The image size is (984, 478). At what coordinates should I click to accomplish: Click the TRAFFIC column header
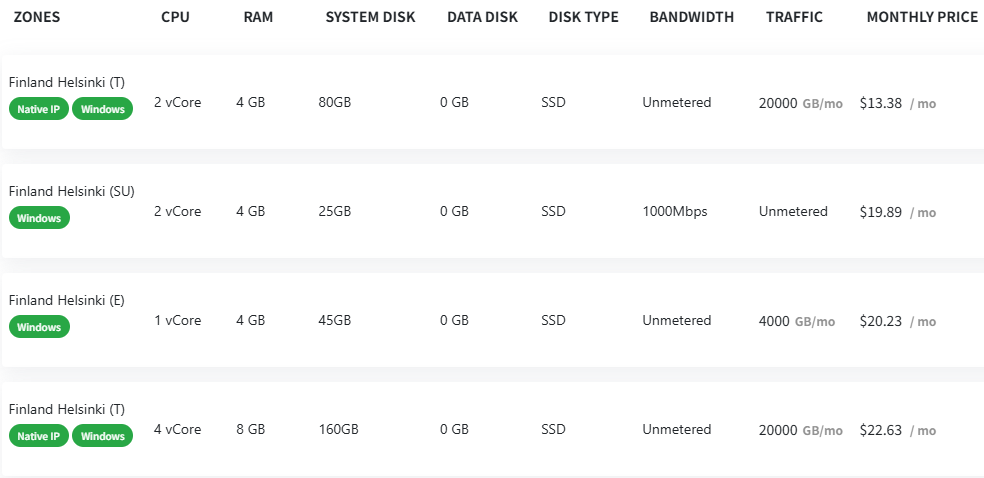794,17
